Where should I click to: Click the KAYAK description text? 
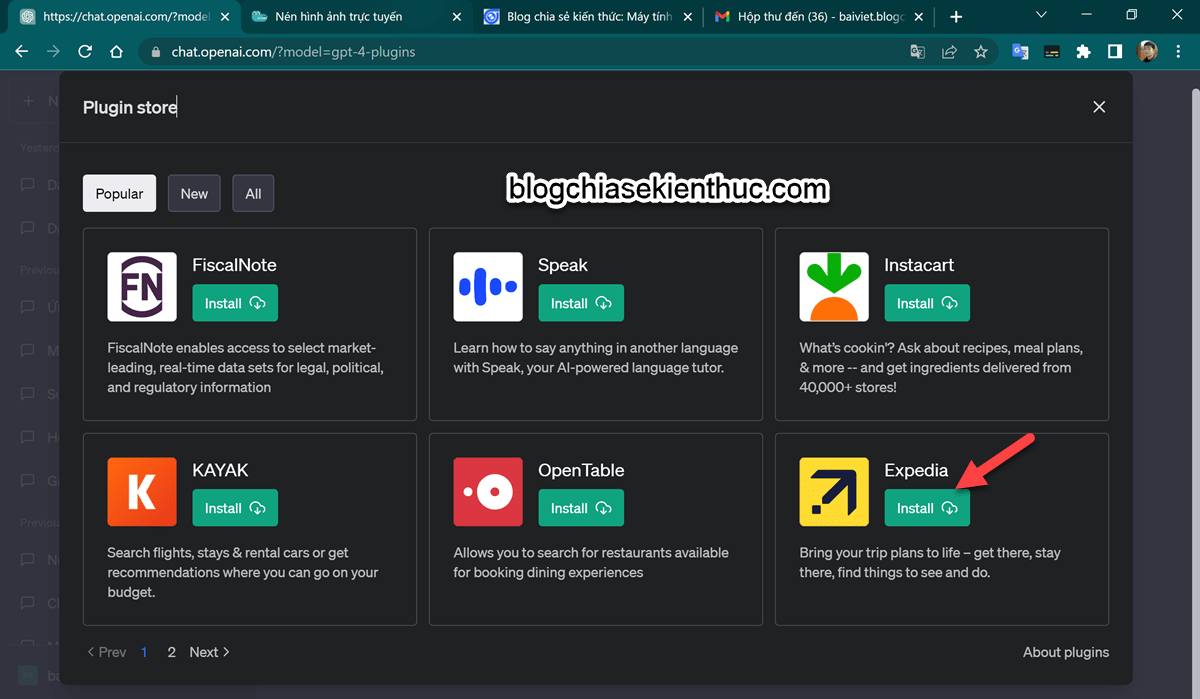(243, 572)
